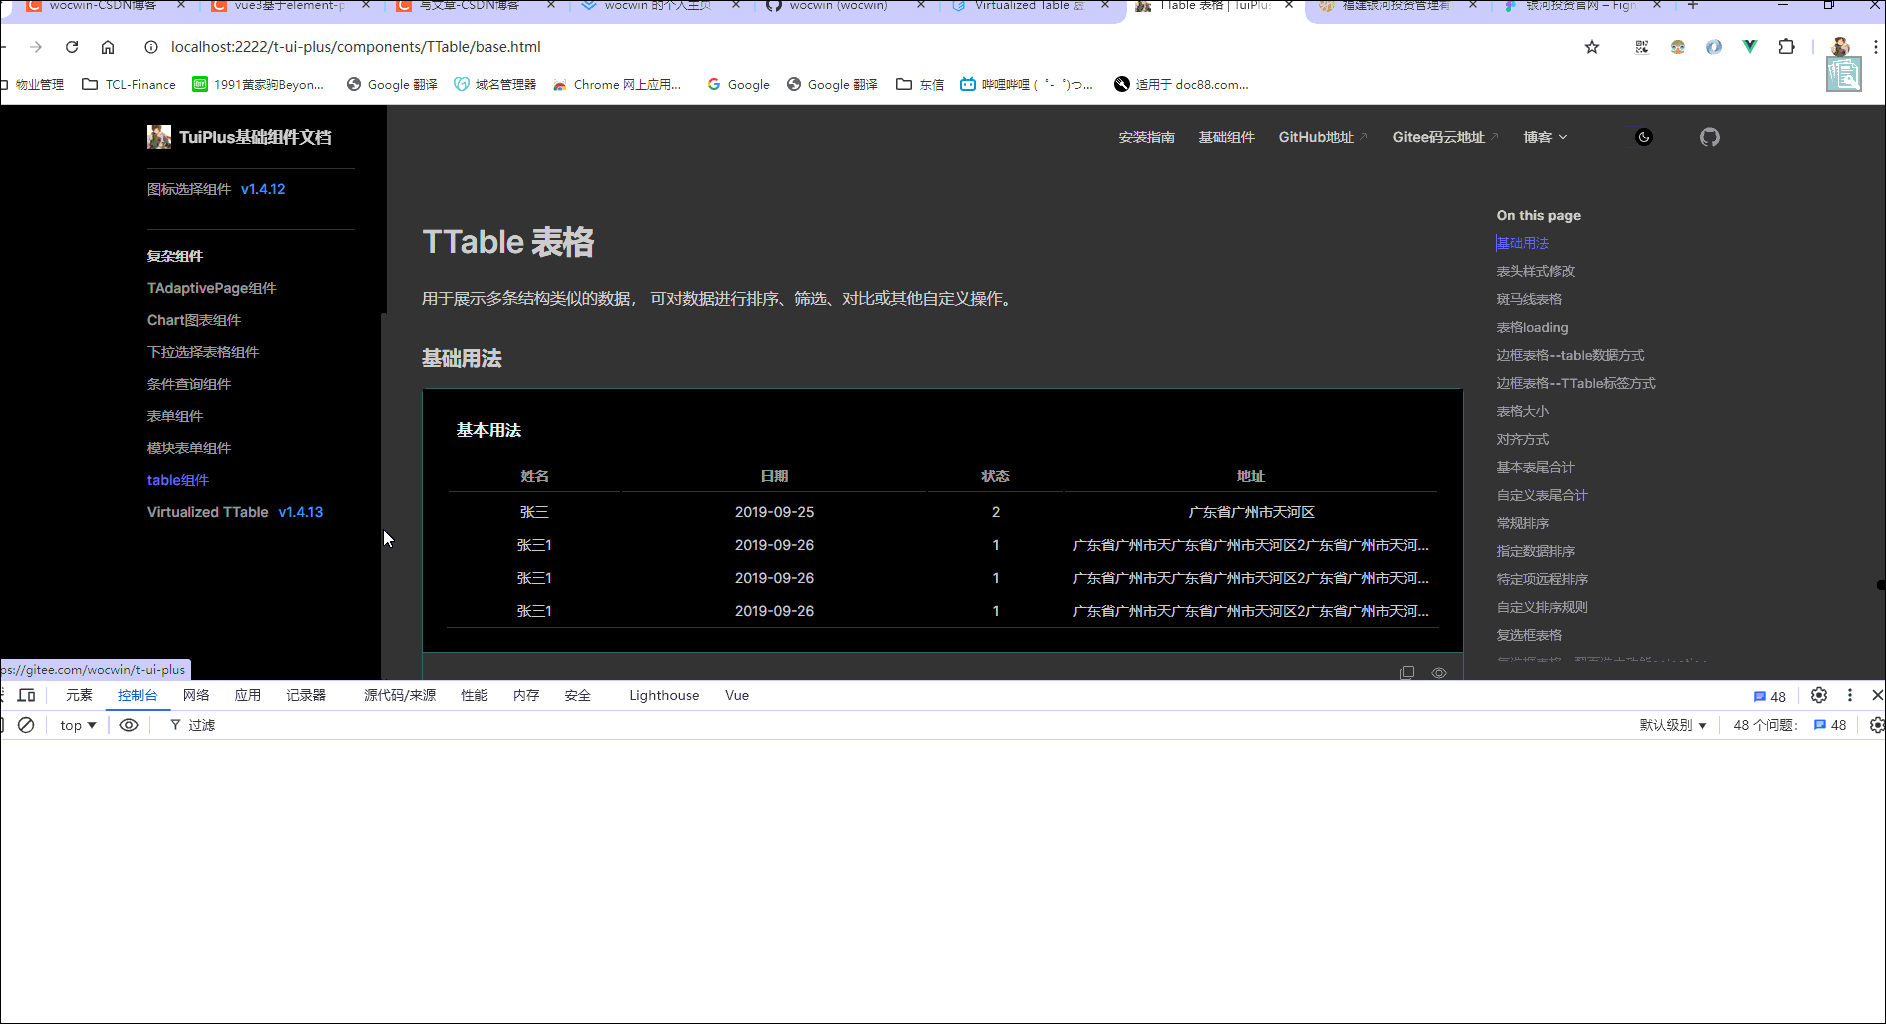Clear console with the ban icon
The image size is (1886, 1024).
click(27, 725)
